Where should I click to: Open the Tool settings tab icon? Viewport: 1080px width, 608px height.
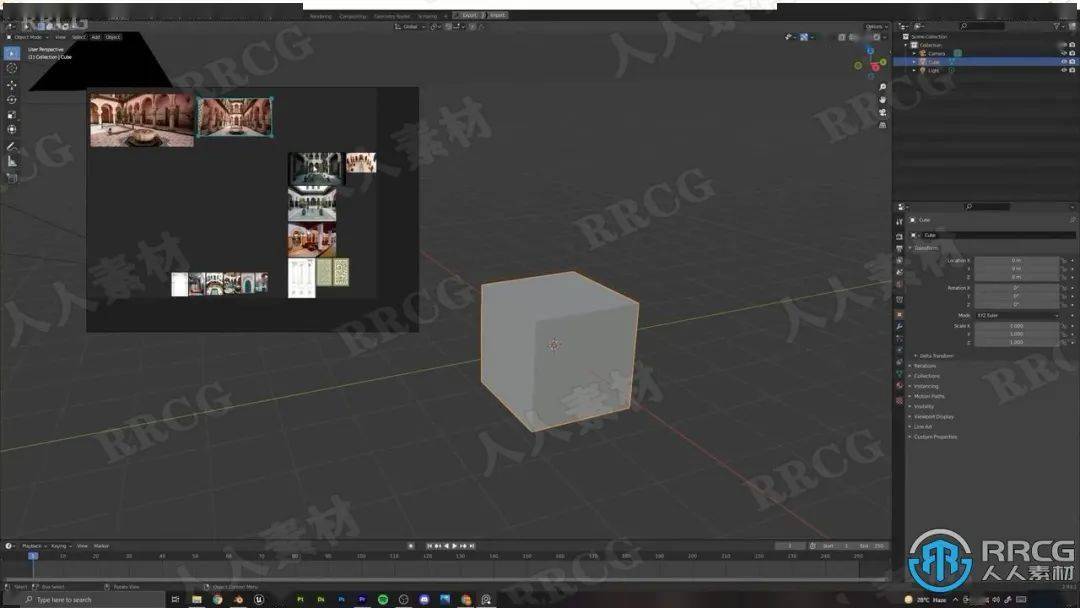click(x=900, y=222)
